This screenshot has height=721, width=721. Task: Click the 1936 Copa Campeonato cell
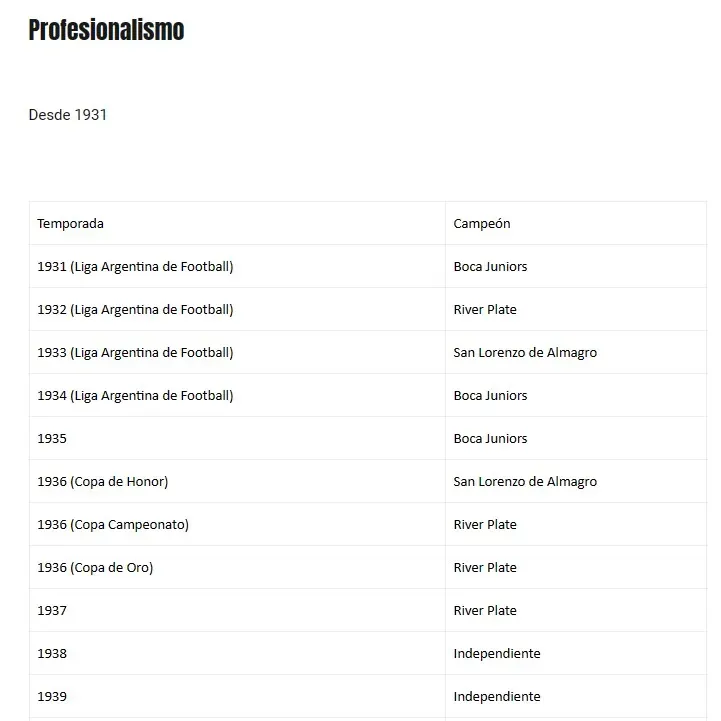pos(113,525)
